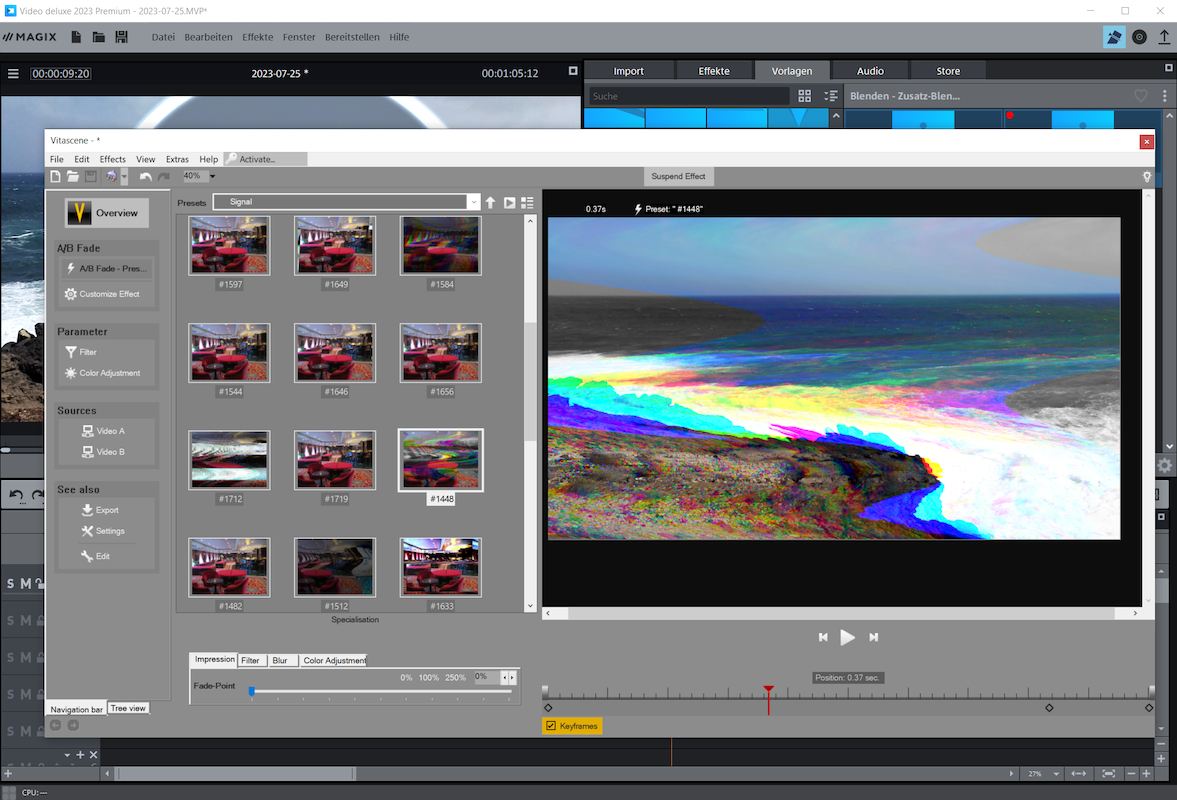Select the preset thumbnail #1712
Viewport: 1177px width, 800px height.
coord(230,460)
